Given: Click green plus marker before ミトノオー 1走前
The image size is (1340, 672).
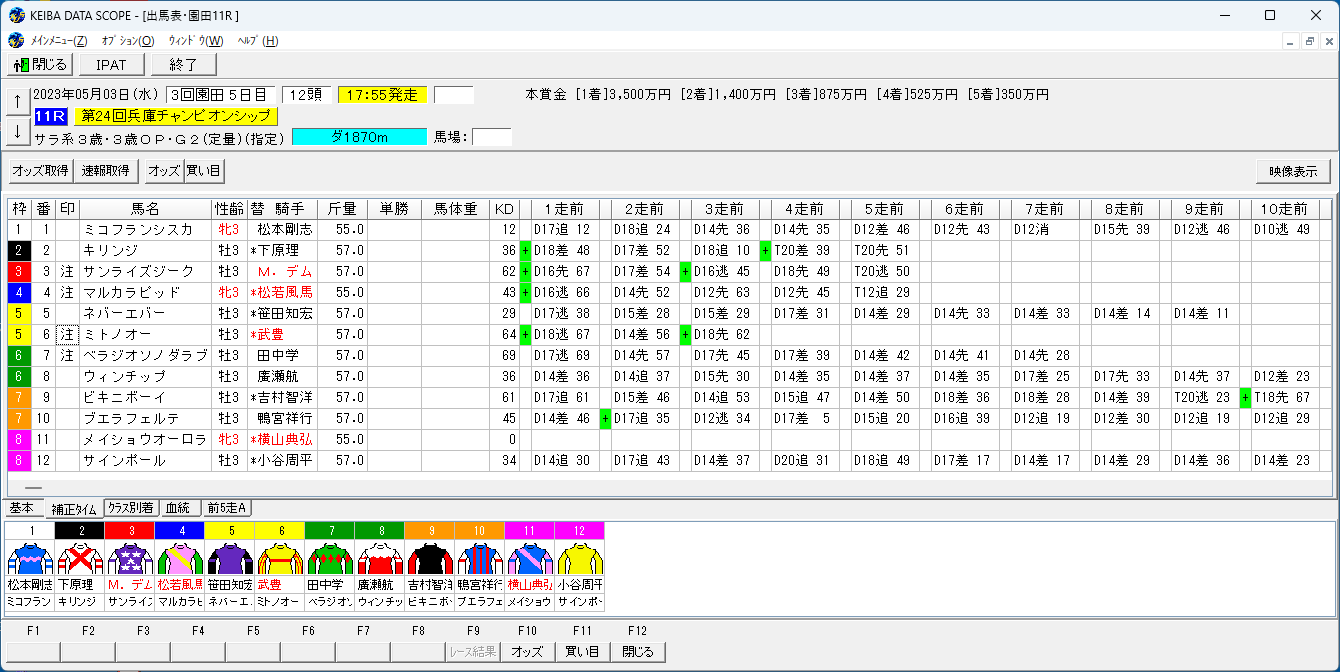Looking at the screenshot, I should pyautogui.click(x=525, y=334).
